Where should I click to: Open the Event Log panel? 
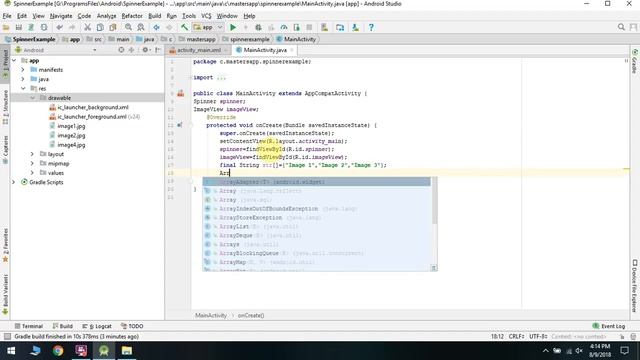click(x=609, y=326)
